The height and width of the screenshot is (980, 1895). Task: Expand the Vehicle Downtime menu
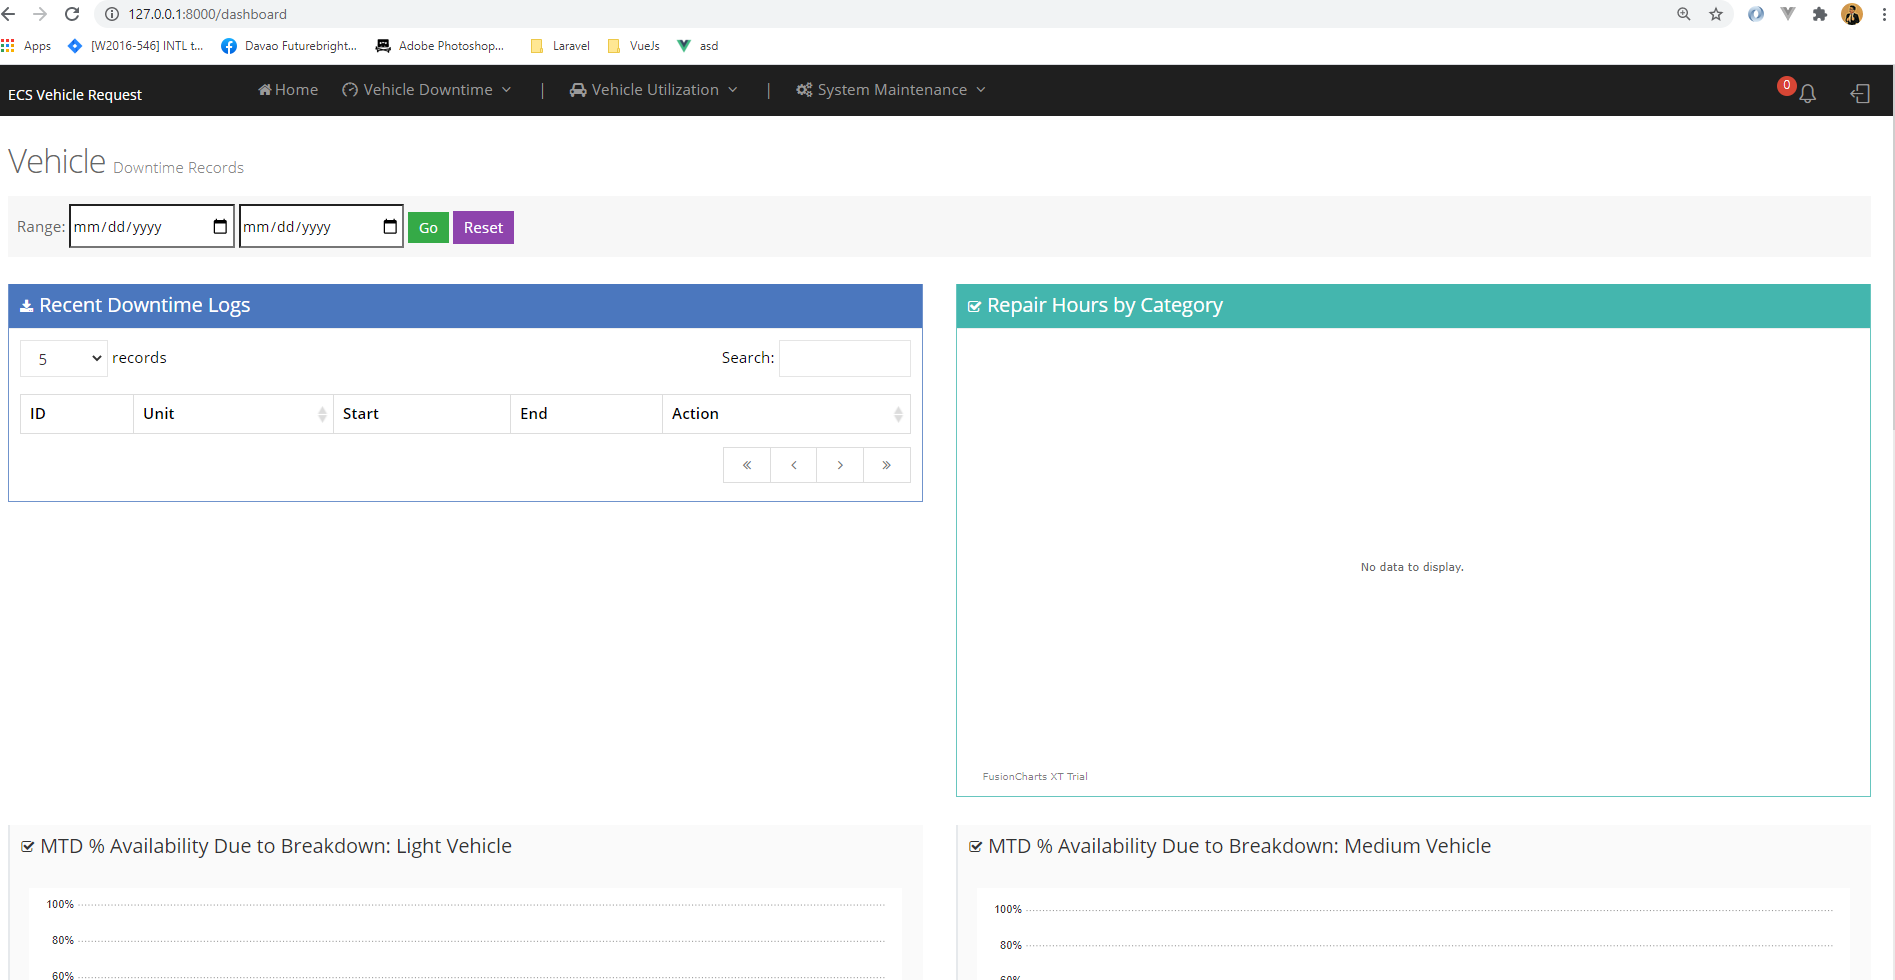pos(427,90)
